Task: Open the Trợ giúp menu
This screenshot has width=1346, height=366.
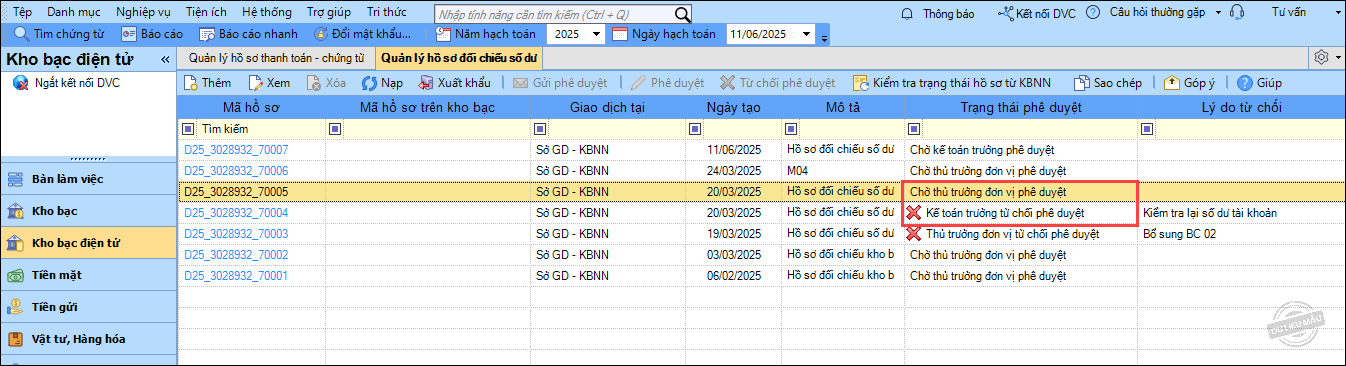Action: 329,13
